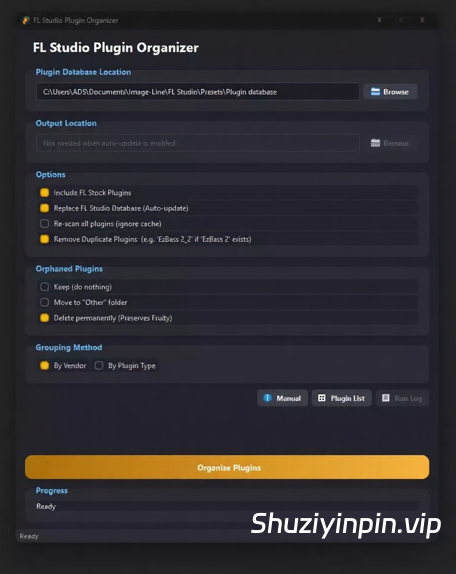Minimize the Plugin Organizer window

(x=380, y=20)
